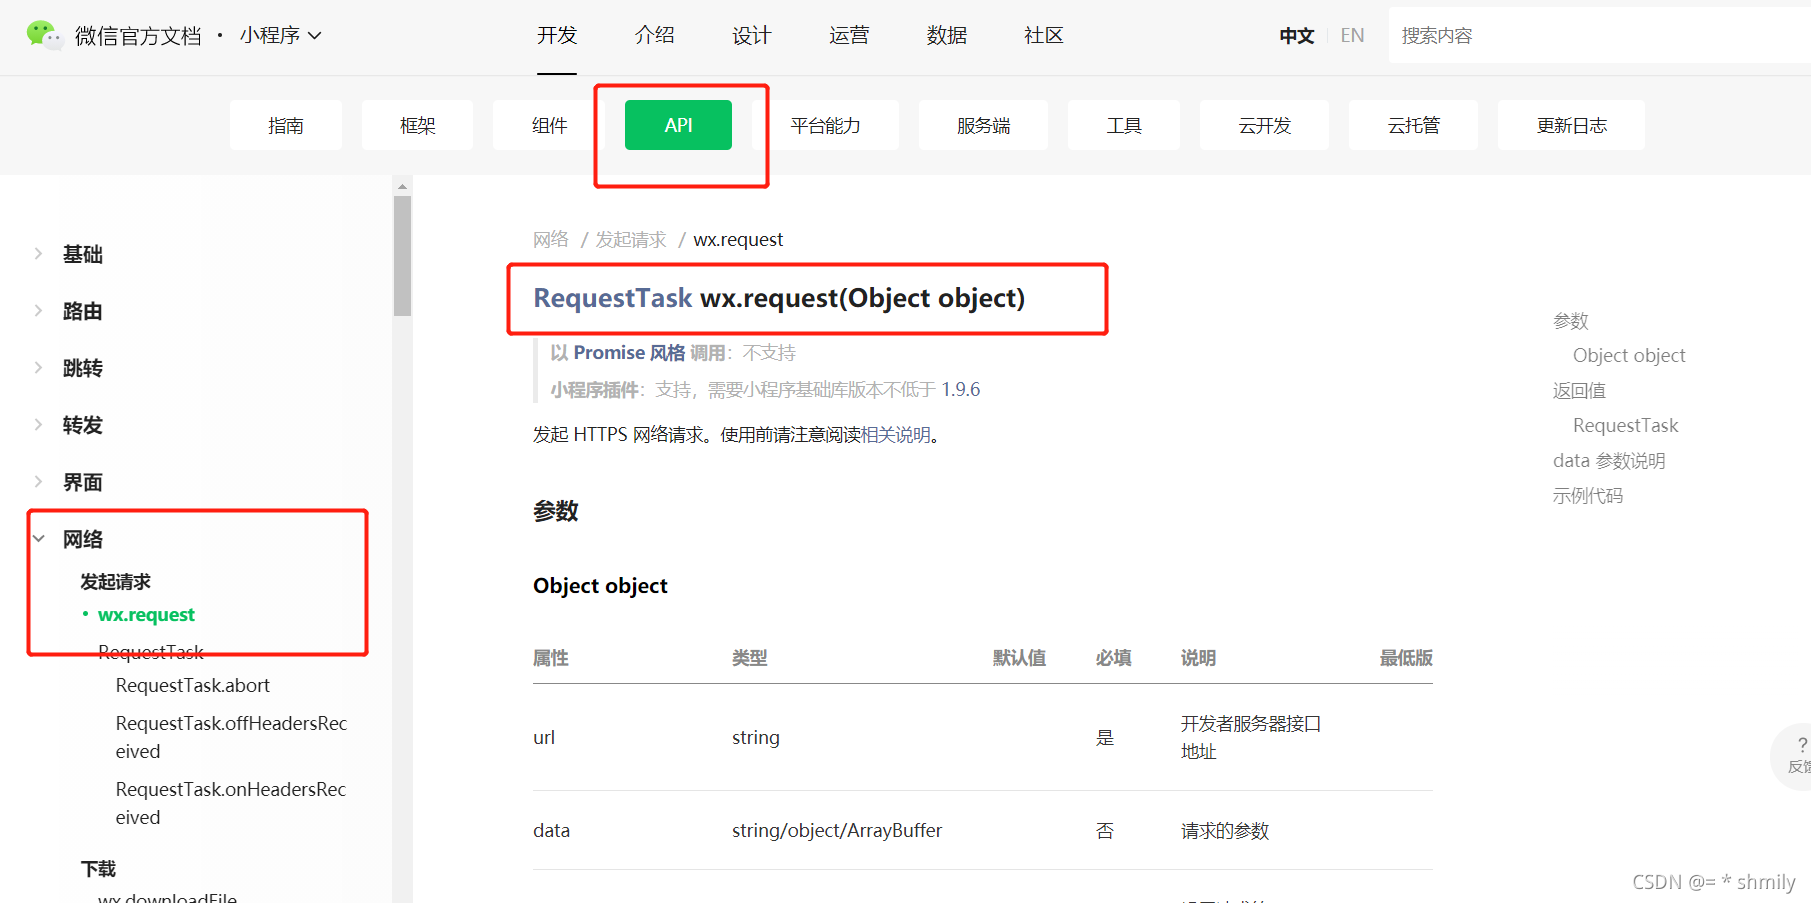Click the WeChat logo icon
The width and height of the screenshot is (1811, 903).
(x=44, y=35)
